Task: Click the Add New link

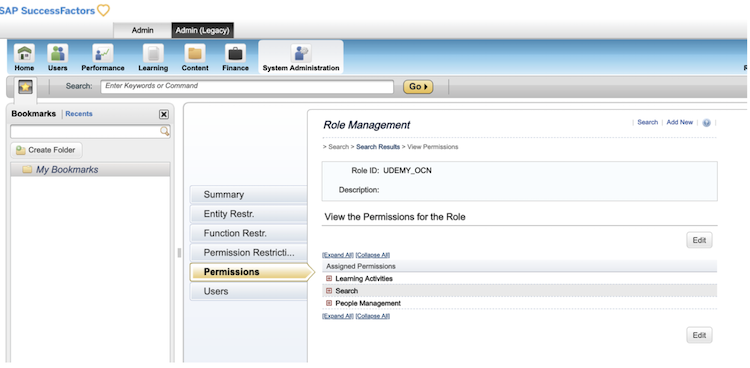Action: (680, 123)
